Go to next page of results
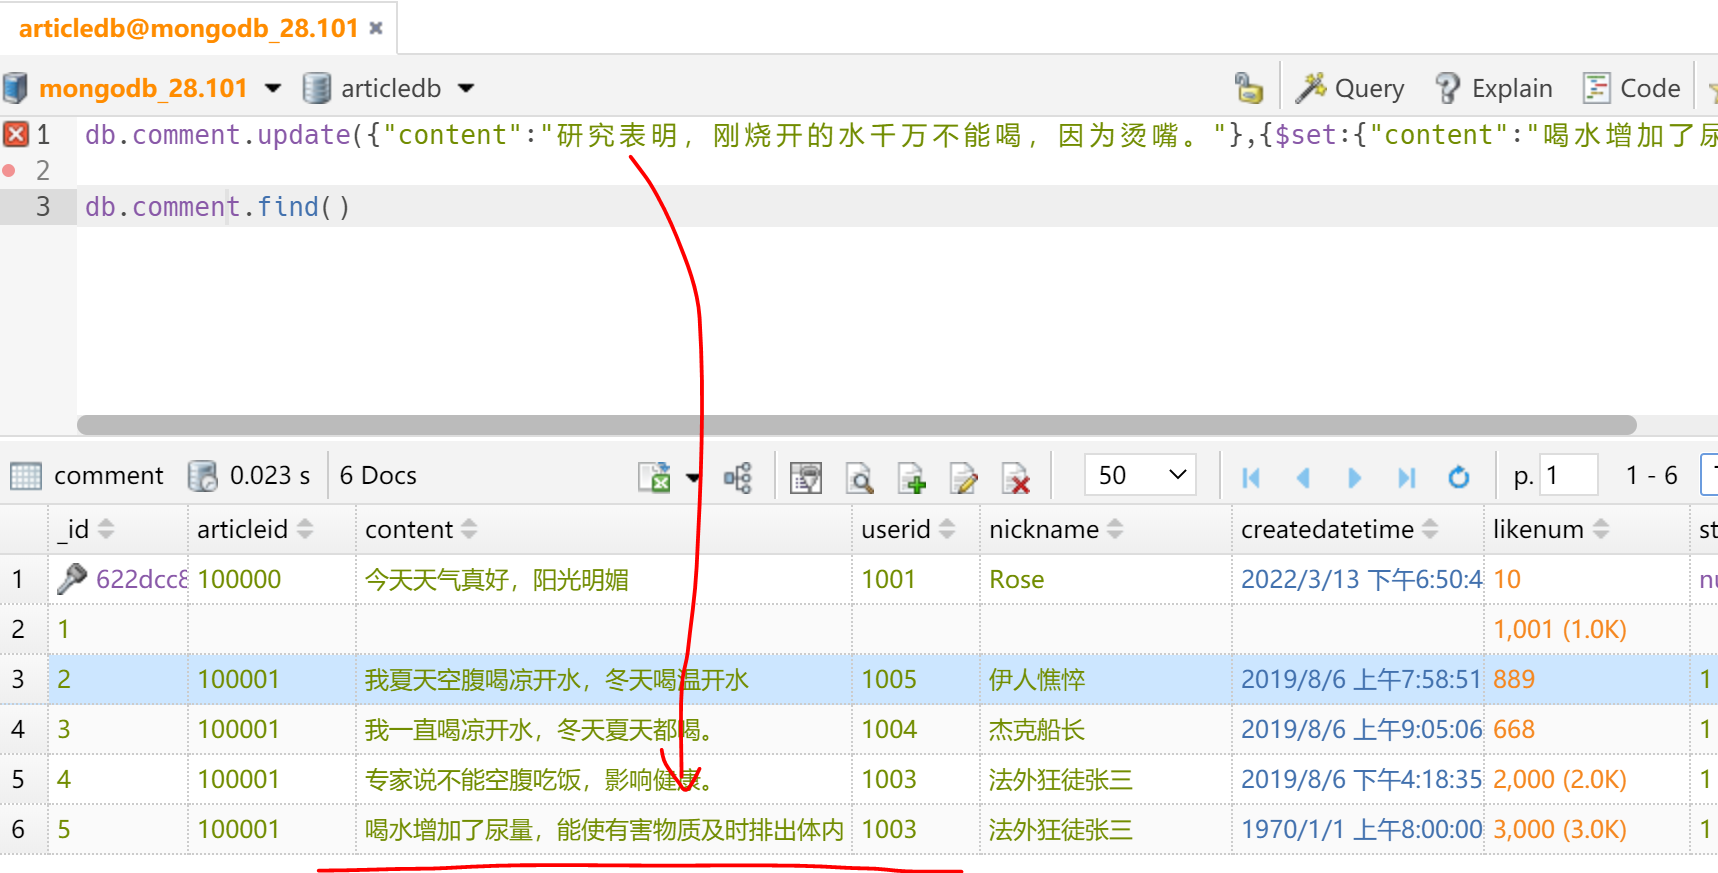This screenshot has width=1718, height=873. [x=1354, y=478]
